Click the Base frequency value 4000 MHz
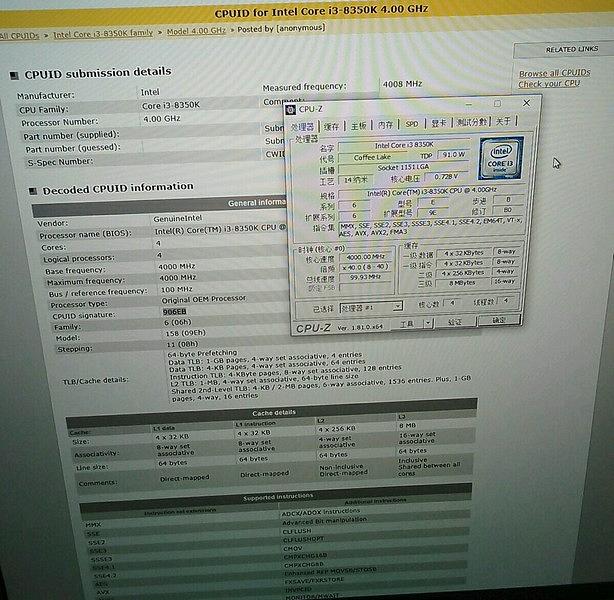Image resolution: width=614 pixels, height=600 pixels. pyautogui.click(x=177, y=266)
